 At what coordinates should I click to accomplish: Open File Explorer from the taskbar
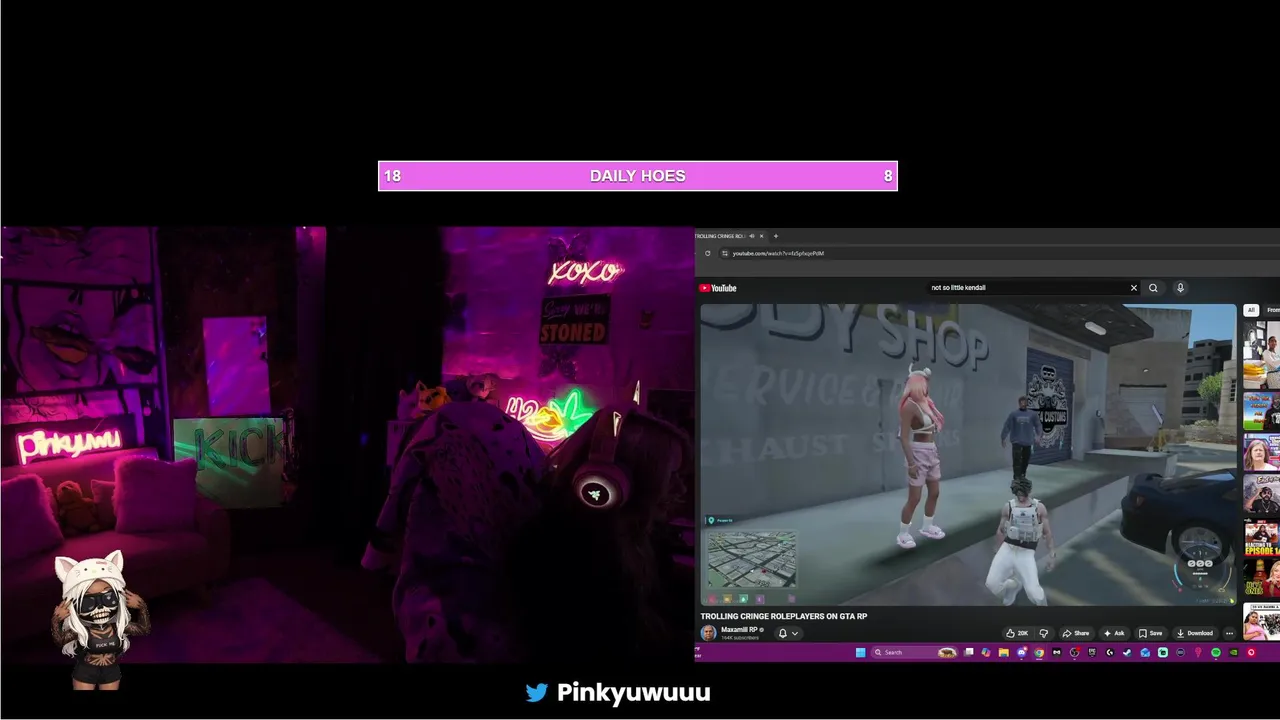1004,652
